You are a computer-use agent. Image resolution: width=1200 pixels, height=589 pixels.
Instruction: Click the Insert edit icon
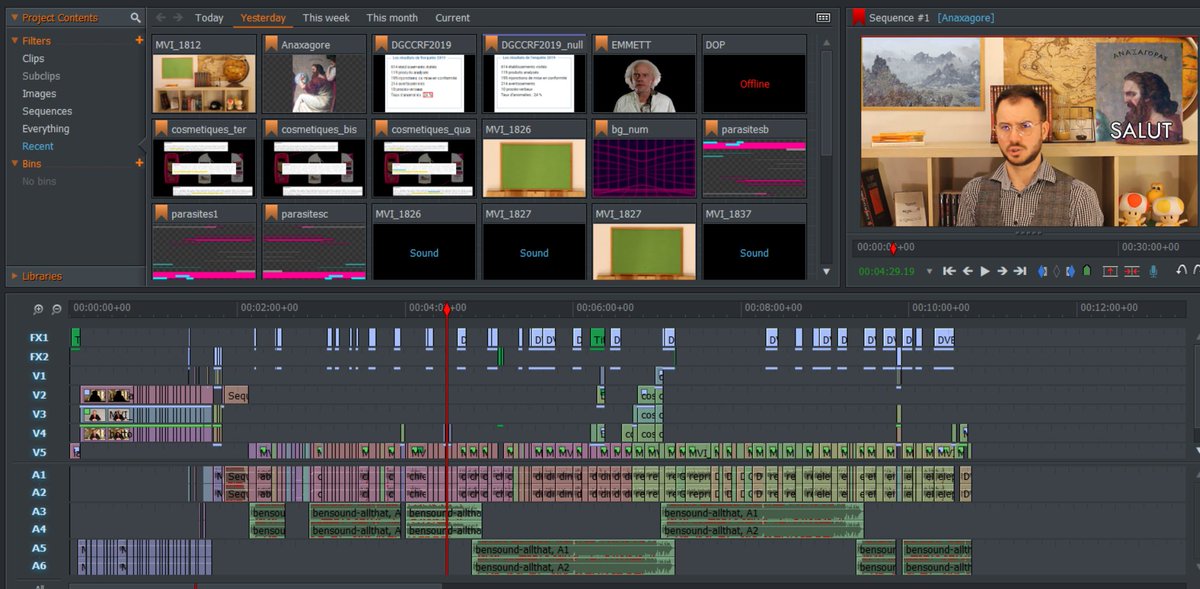pyautogui.click(x=1111, y=270)
